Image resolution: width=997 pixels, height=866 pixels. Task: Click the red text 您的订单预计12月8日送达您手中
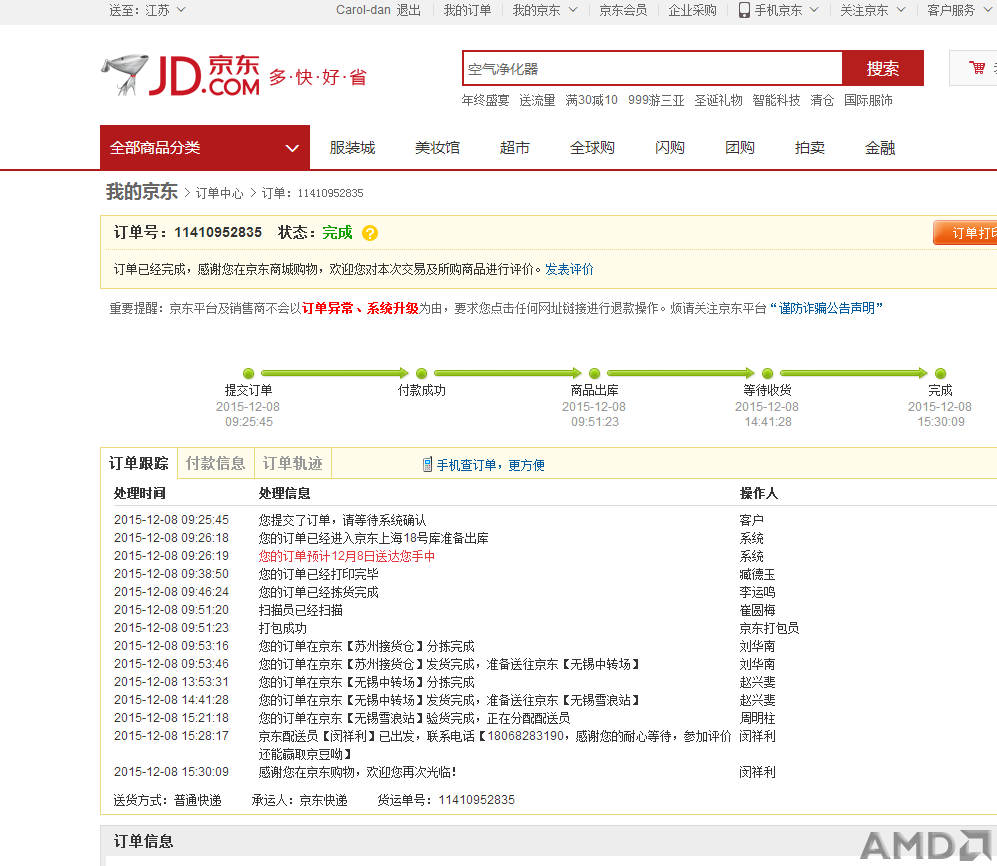click(x=347, y=556)
